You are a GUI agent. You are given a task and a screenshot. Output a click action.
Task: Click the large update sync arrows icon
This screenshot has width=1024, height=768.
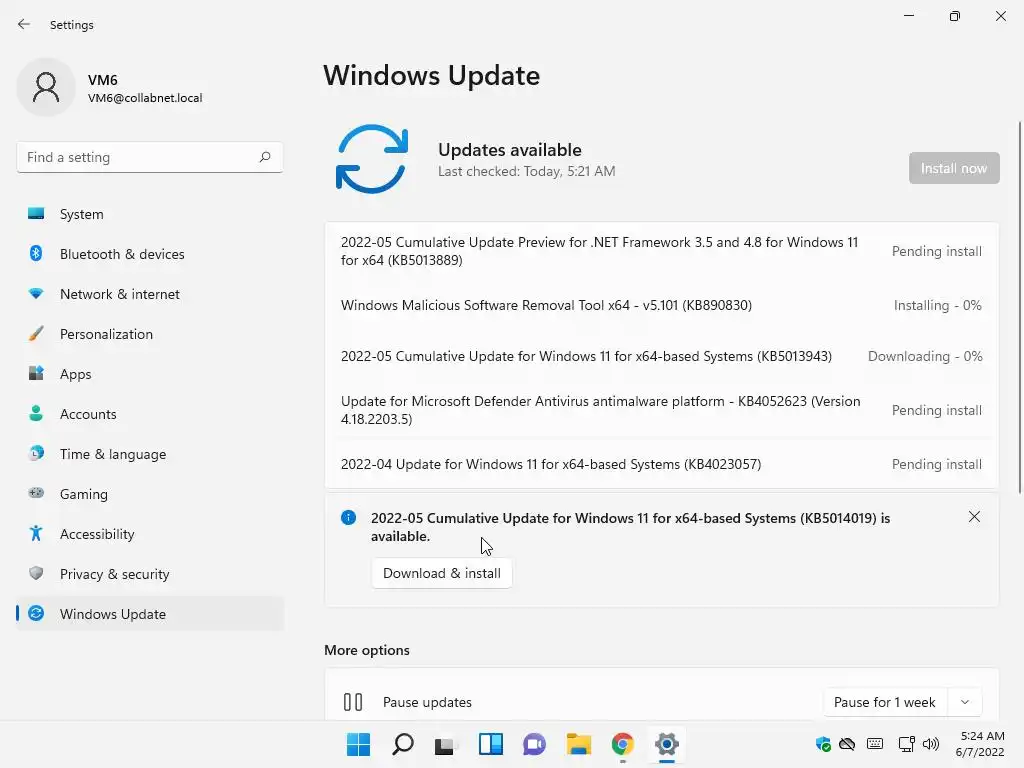pyautogui.click(x=372, y=159)
